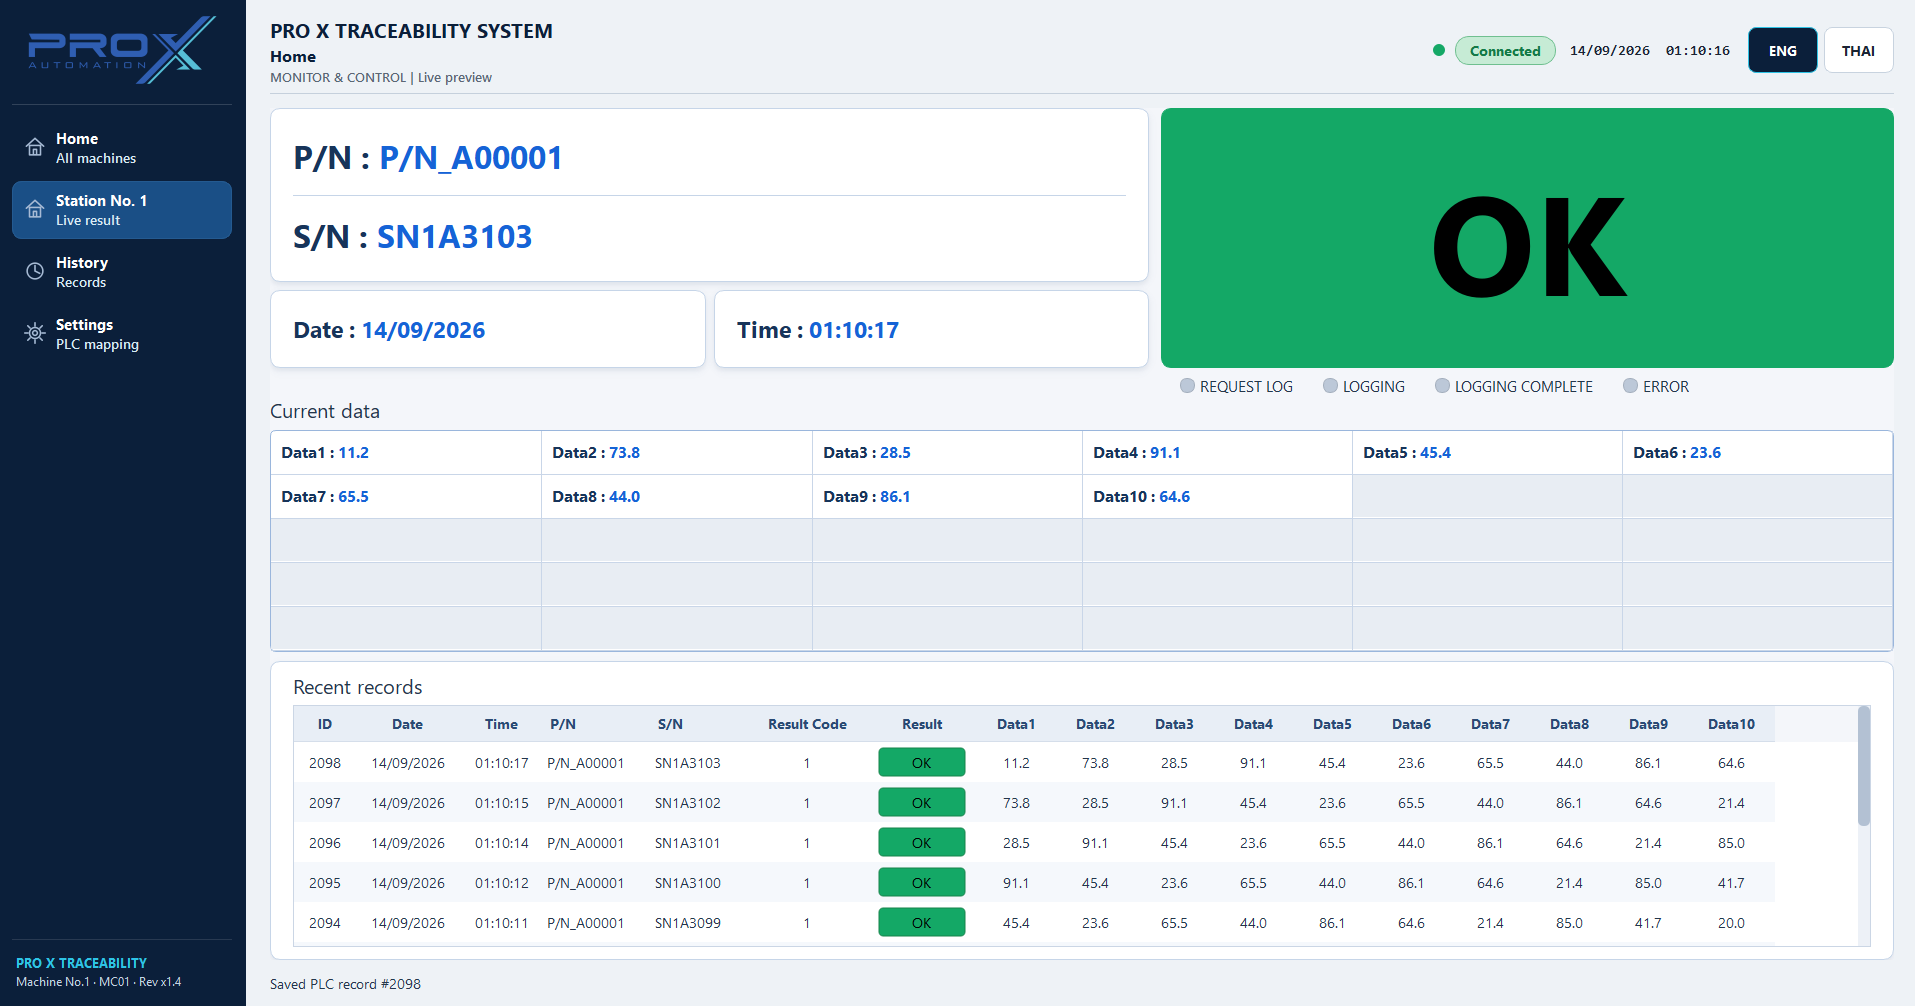Select record ID 2096
This screenshot has width=1915, height=1006.
(325, 843)
